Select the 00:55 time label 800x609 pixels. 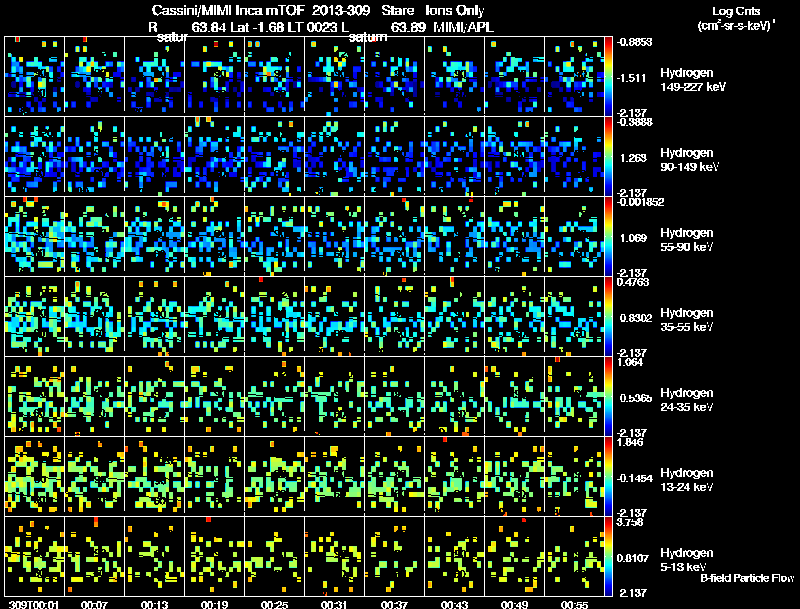(574, 604)
